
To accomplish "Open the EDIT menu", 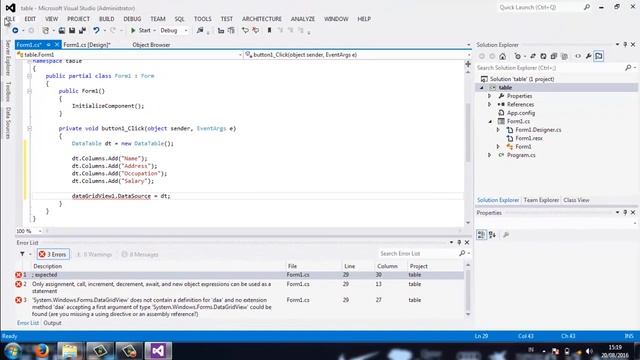I will [x=30, y=19].
